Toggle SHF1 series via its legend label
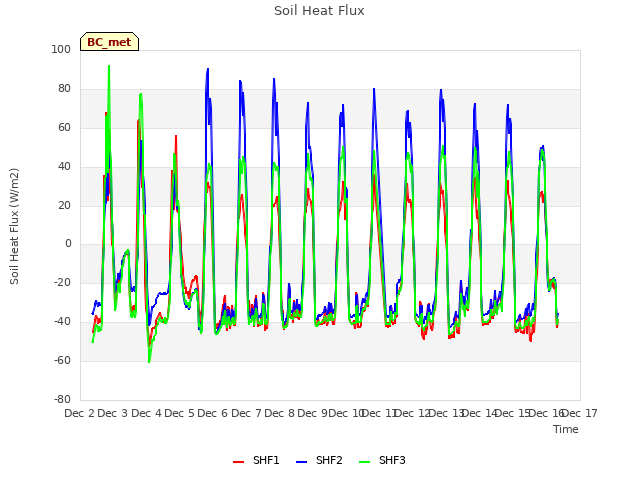 point(266,460)
